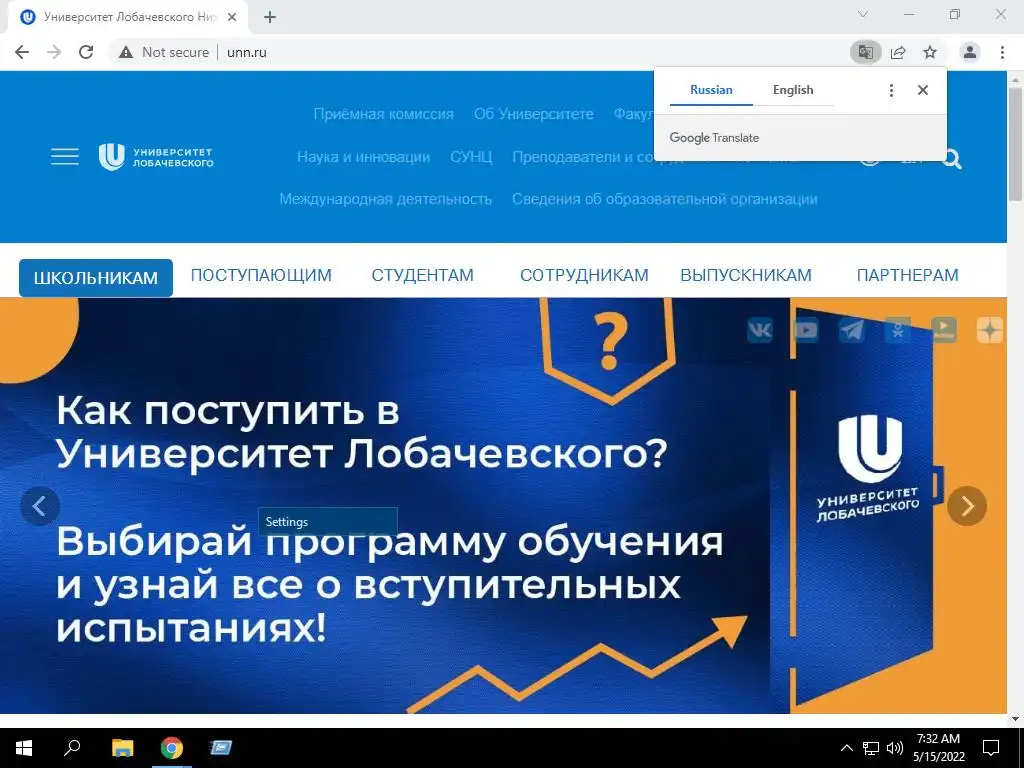This screenshot has width=1024, height=768.
Task: Open Chrome three-dot main menu
Action: [1002, 52]
